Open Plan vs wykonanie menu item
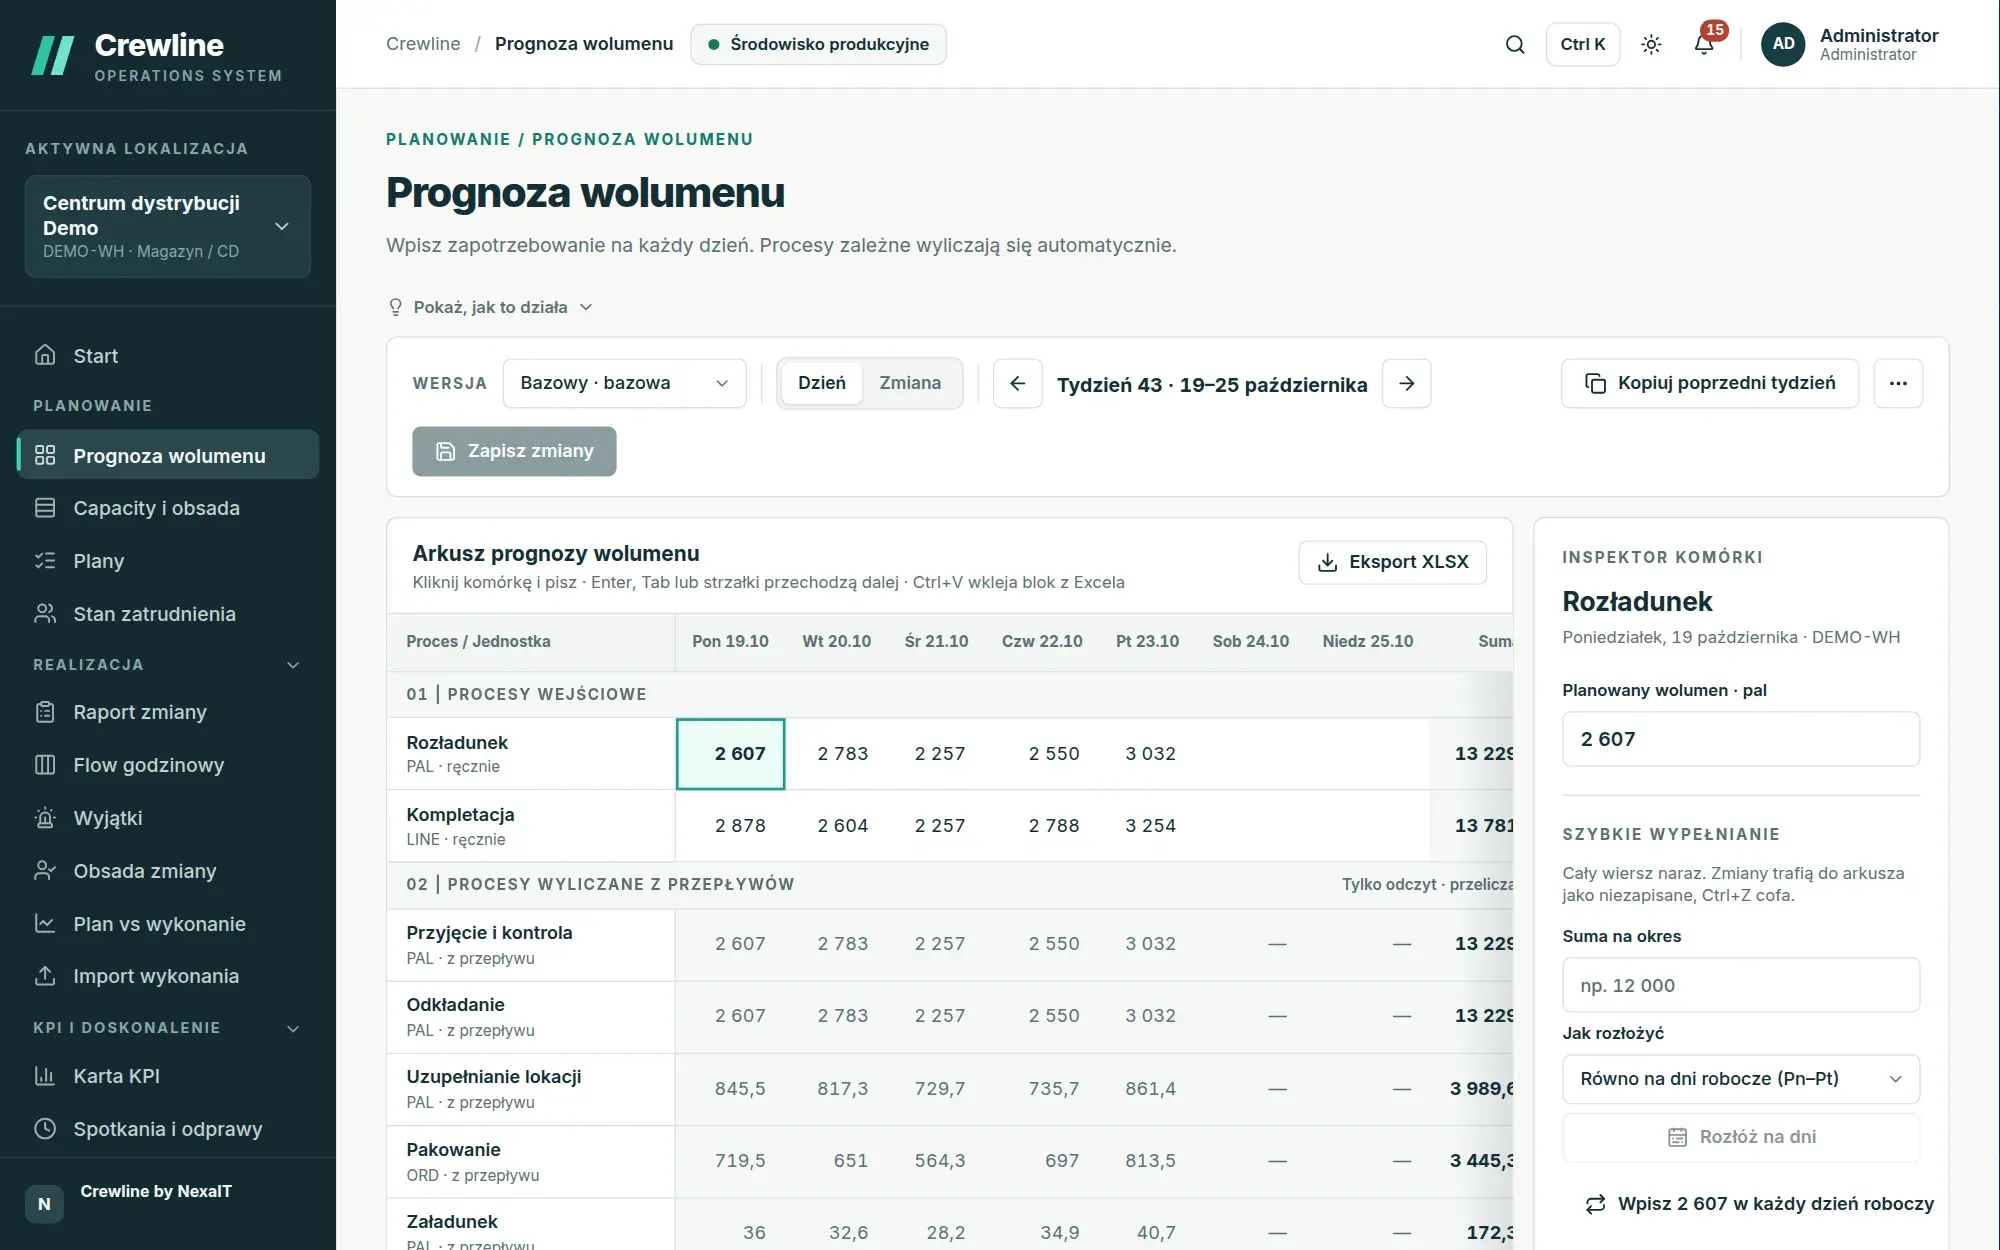Screen dimensions: 2000x1250 tap(168, 924)
